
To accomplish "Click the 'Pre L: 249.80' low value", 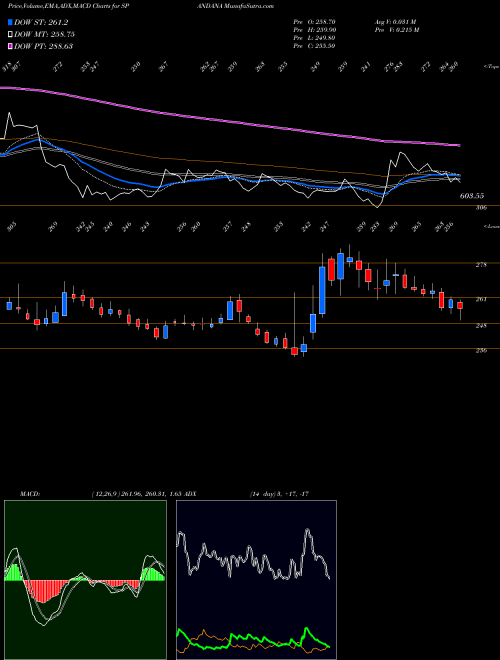I will point(314,38).
